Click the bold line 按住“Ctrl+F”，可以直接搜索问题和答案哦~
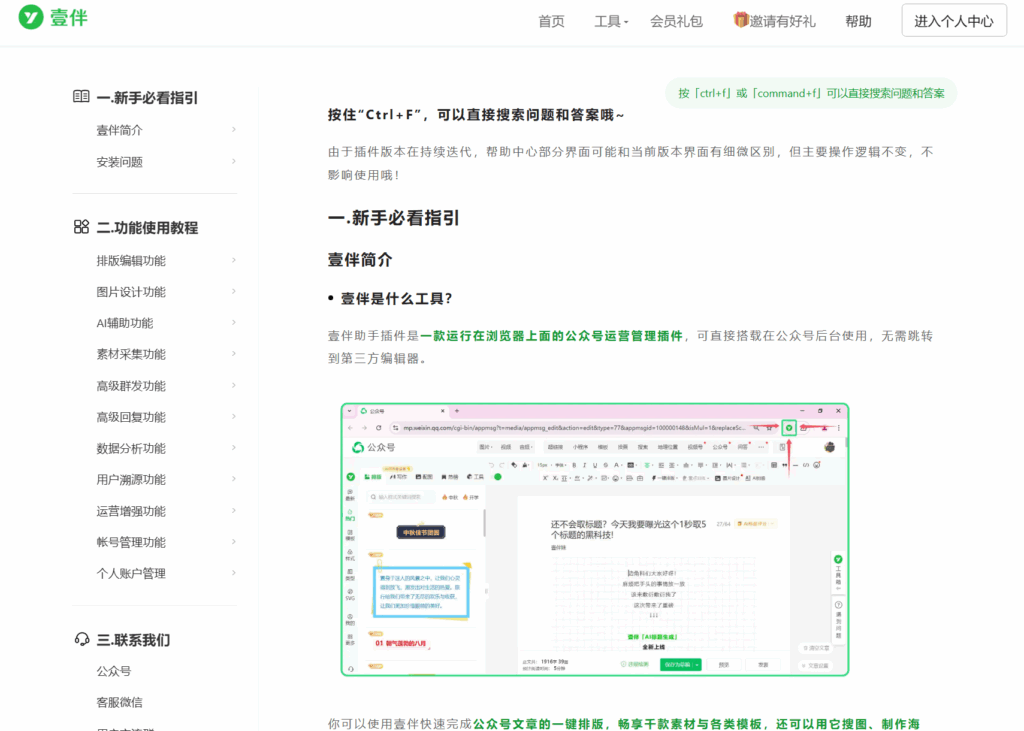 (x=476, y=115)
